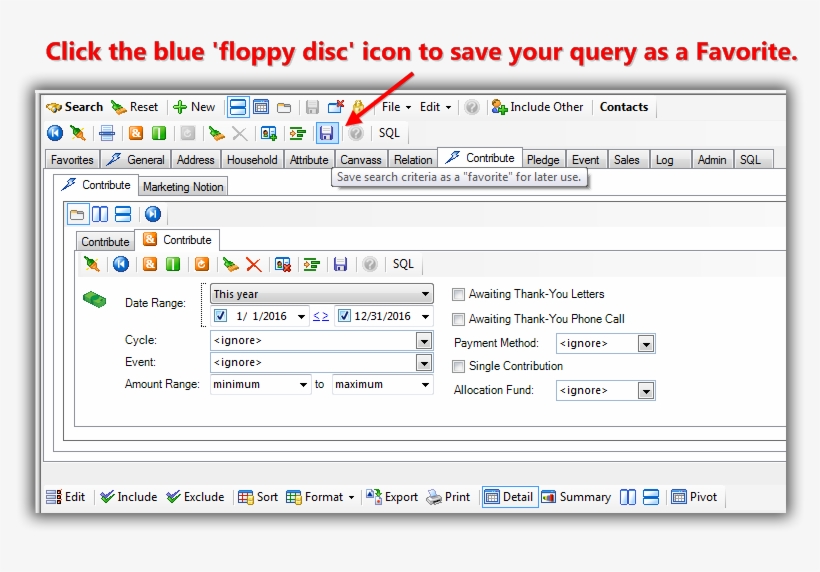The image size is (820, 572).
Task: Click the green money icon beside Date Range
Action: coord(95,300)
